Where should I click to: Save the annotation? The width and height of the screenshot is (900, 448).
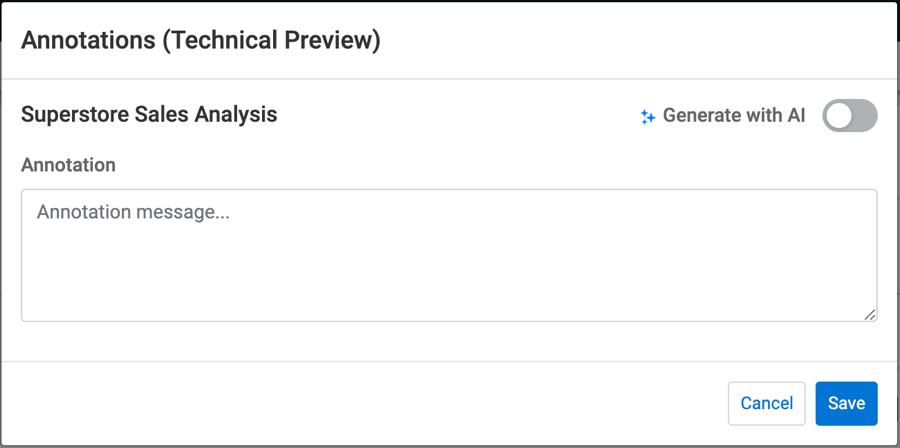pyautogui.click(x=846, y=403)
